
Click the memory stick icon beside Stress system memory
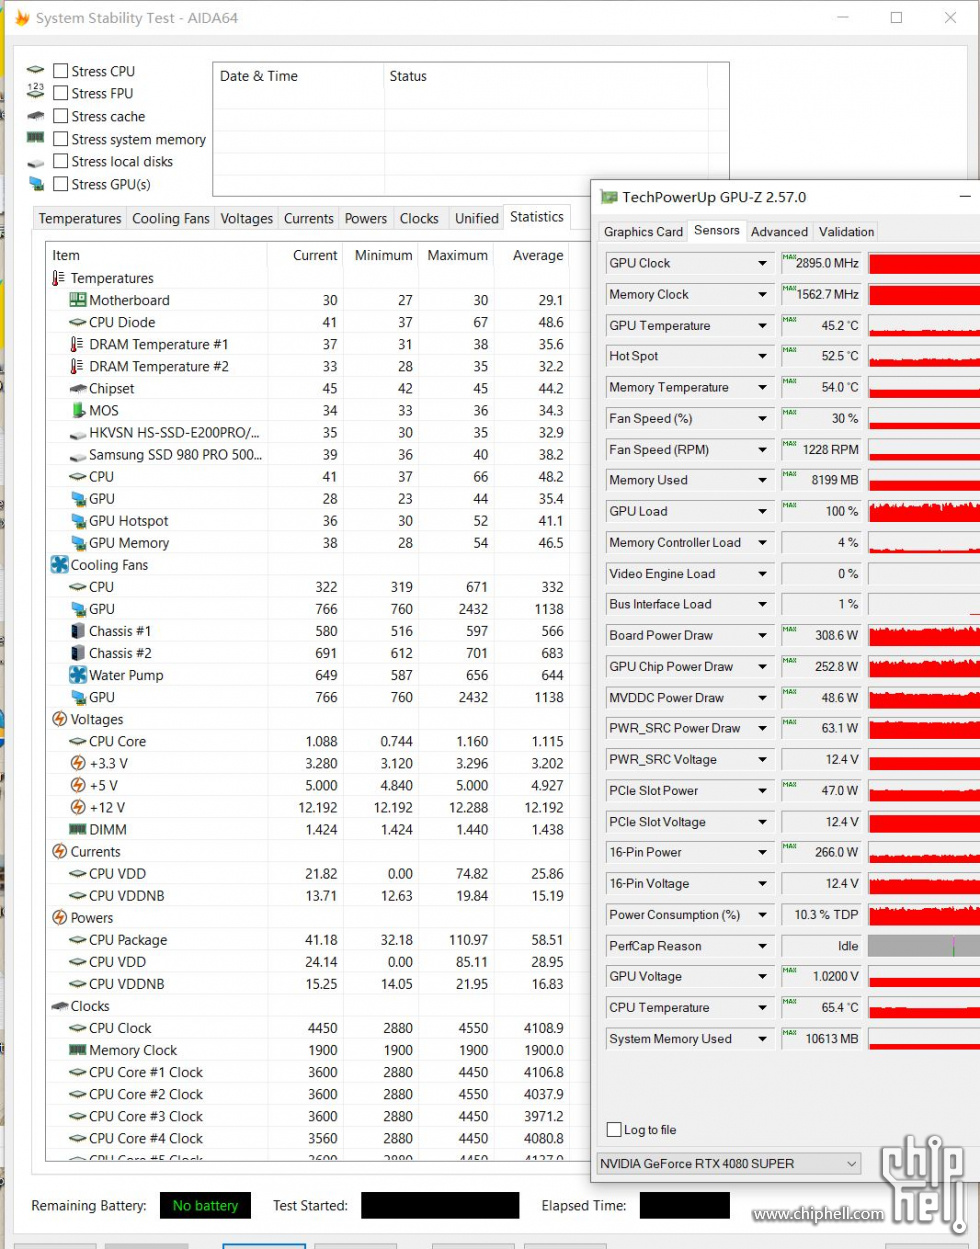point(36,138)
